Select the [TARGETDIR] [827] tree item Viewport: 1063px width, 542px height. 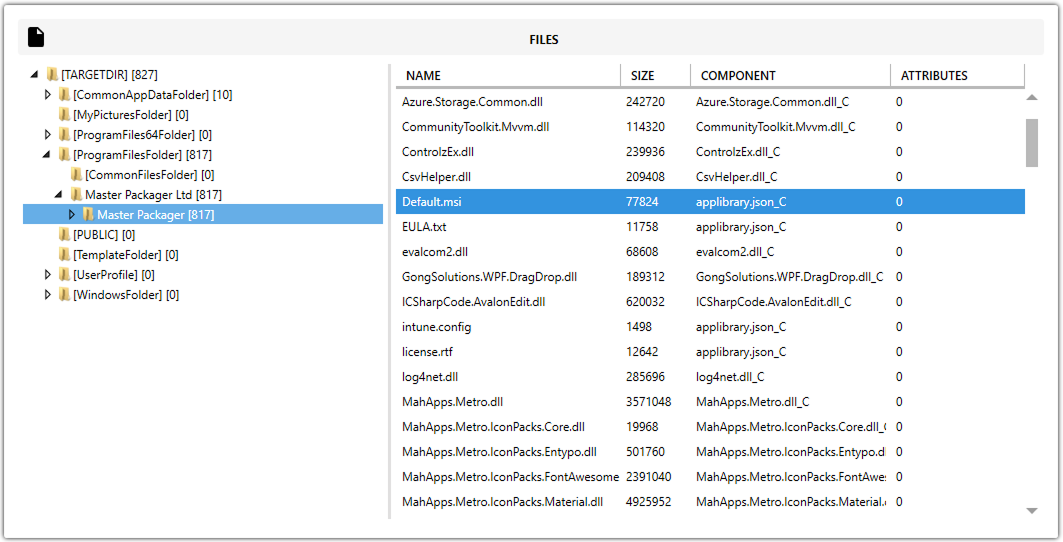coord(109,75)
